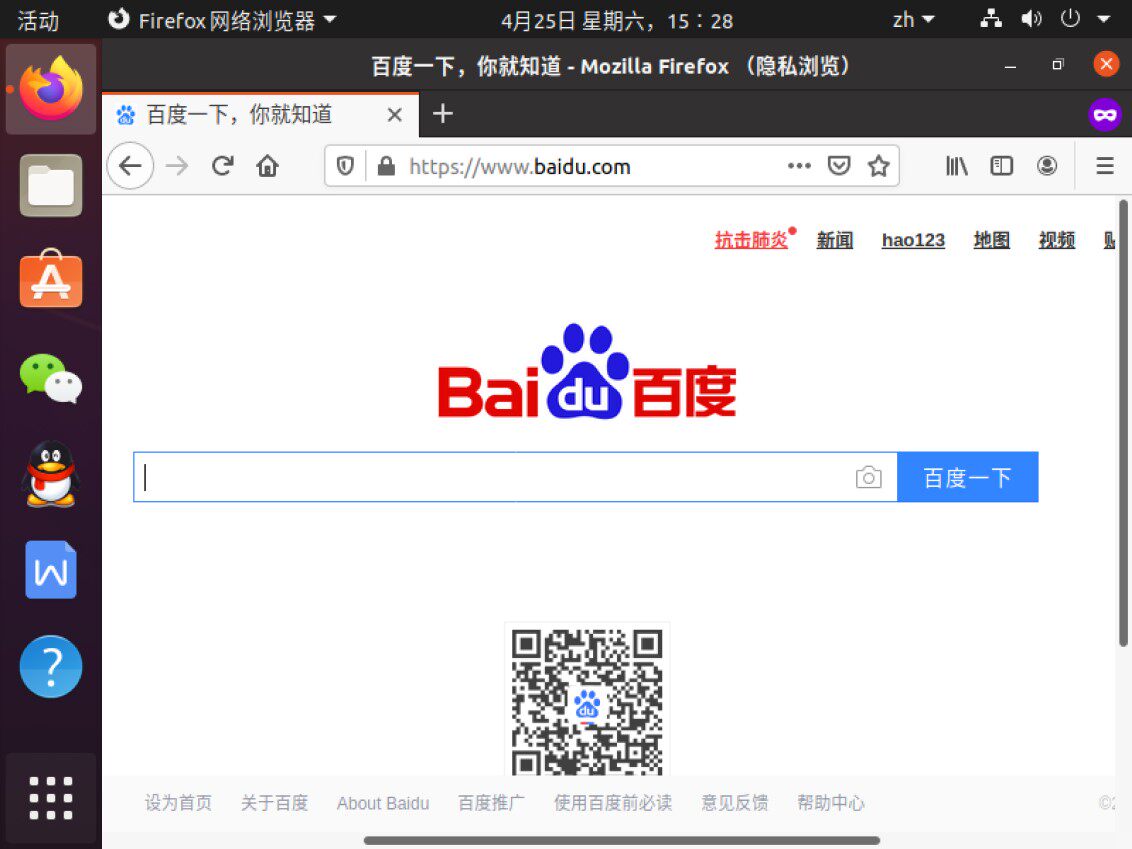Click the private browsing mask icon
Image resolution: width=1132 pixels, height=849 pixels.
pyautogui.click(x=1105, y=114)
